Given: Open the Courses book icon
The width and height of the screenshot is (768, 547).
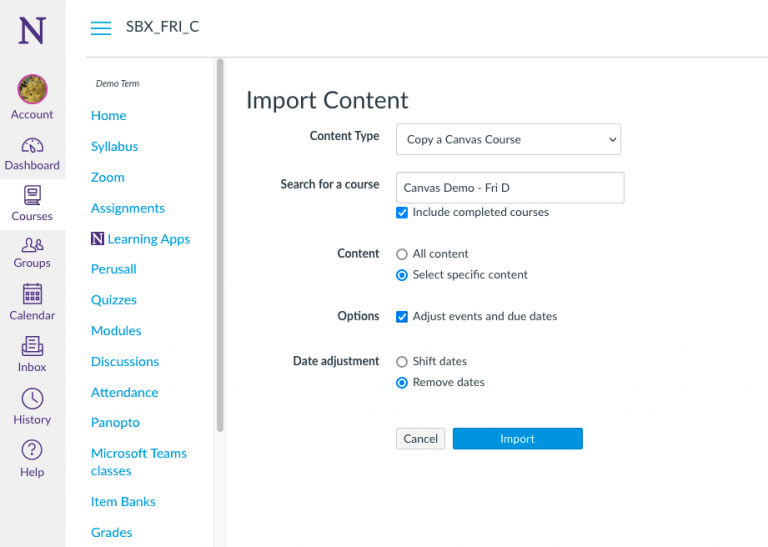Looking at the screenshot, I should 32,195.
